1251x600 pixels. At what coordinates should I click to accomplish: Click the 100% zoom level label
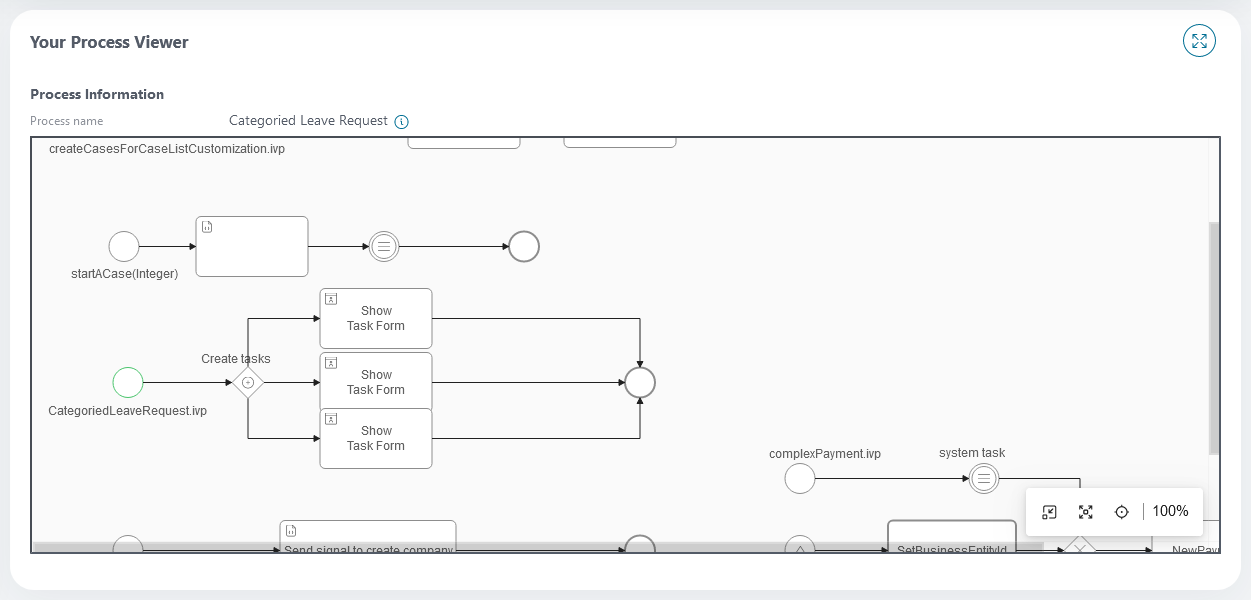(1170, 511)
